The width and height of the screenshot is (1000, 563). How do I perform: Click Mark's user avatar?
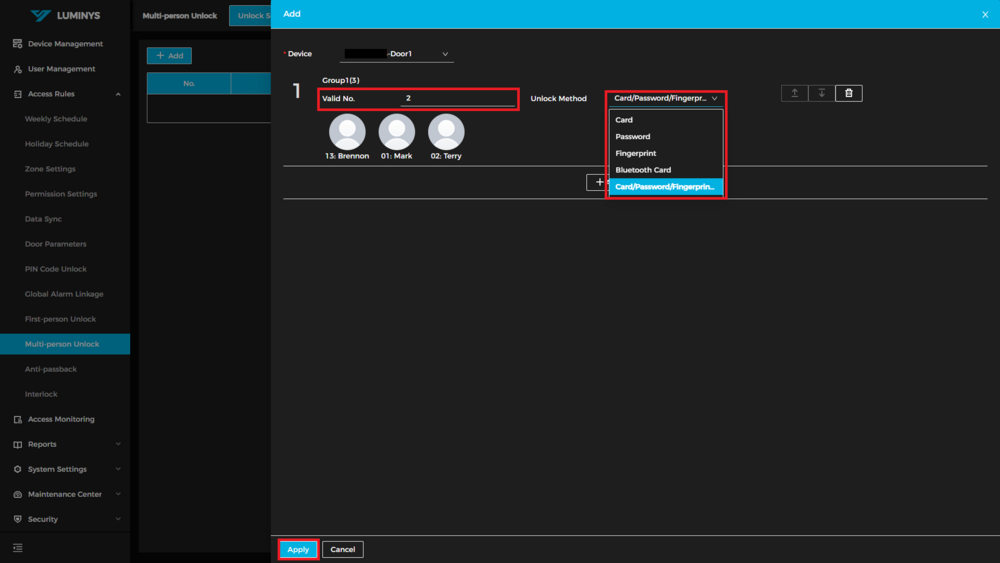397,132
